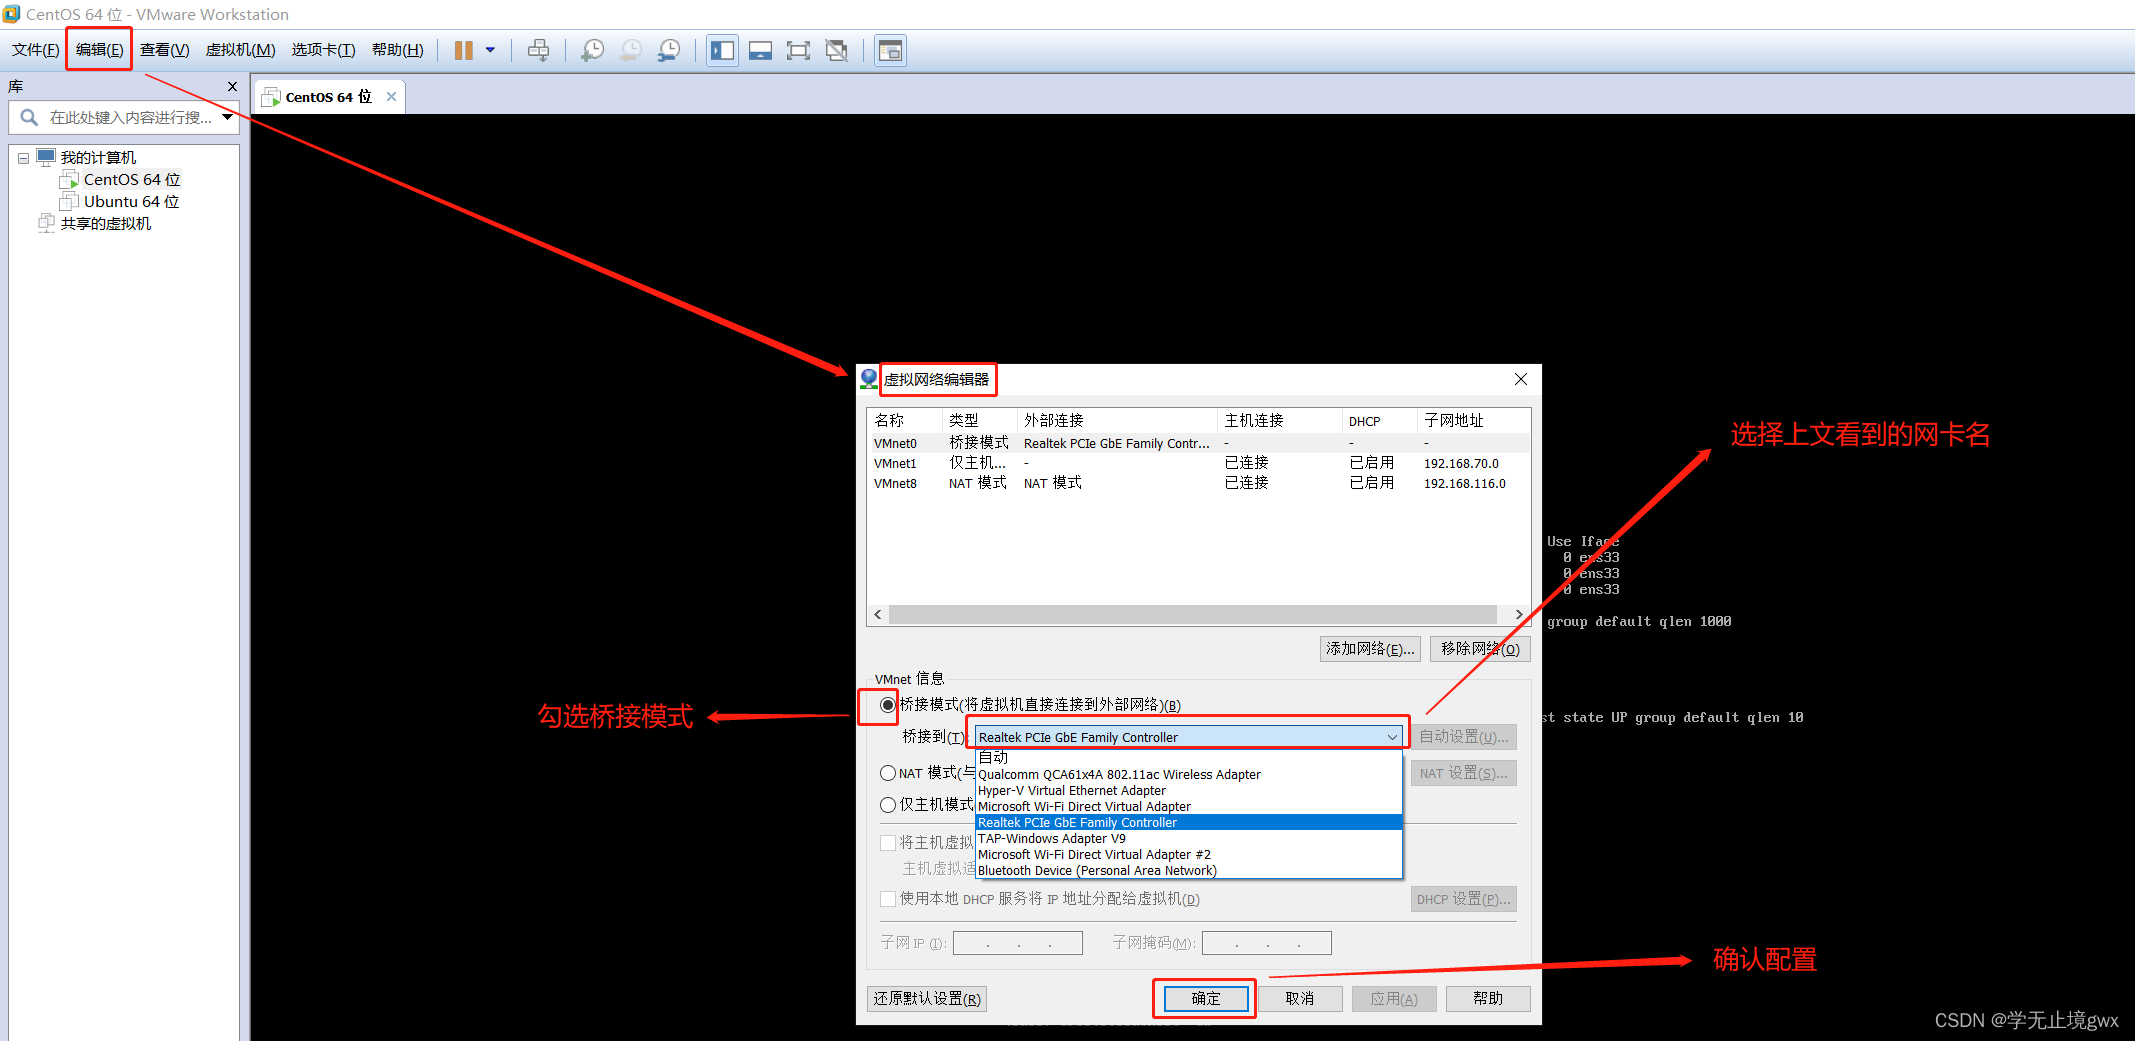Open the 查看(V) menu

click(x=164, y=50)
